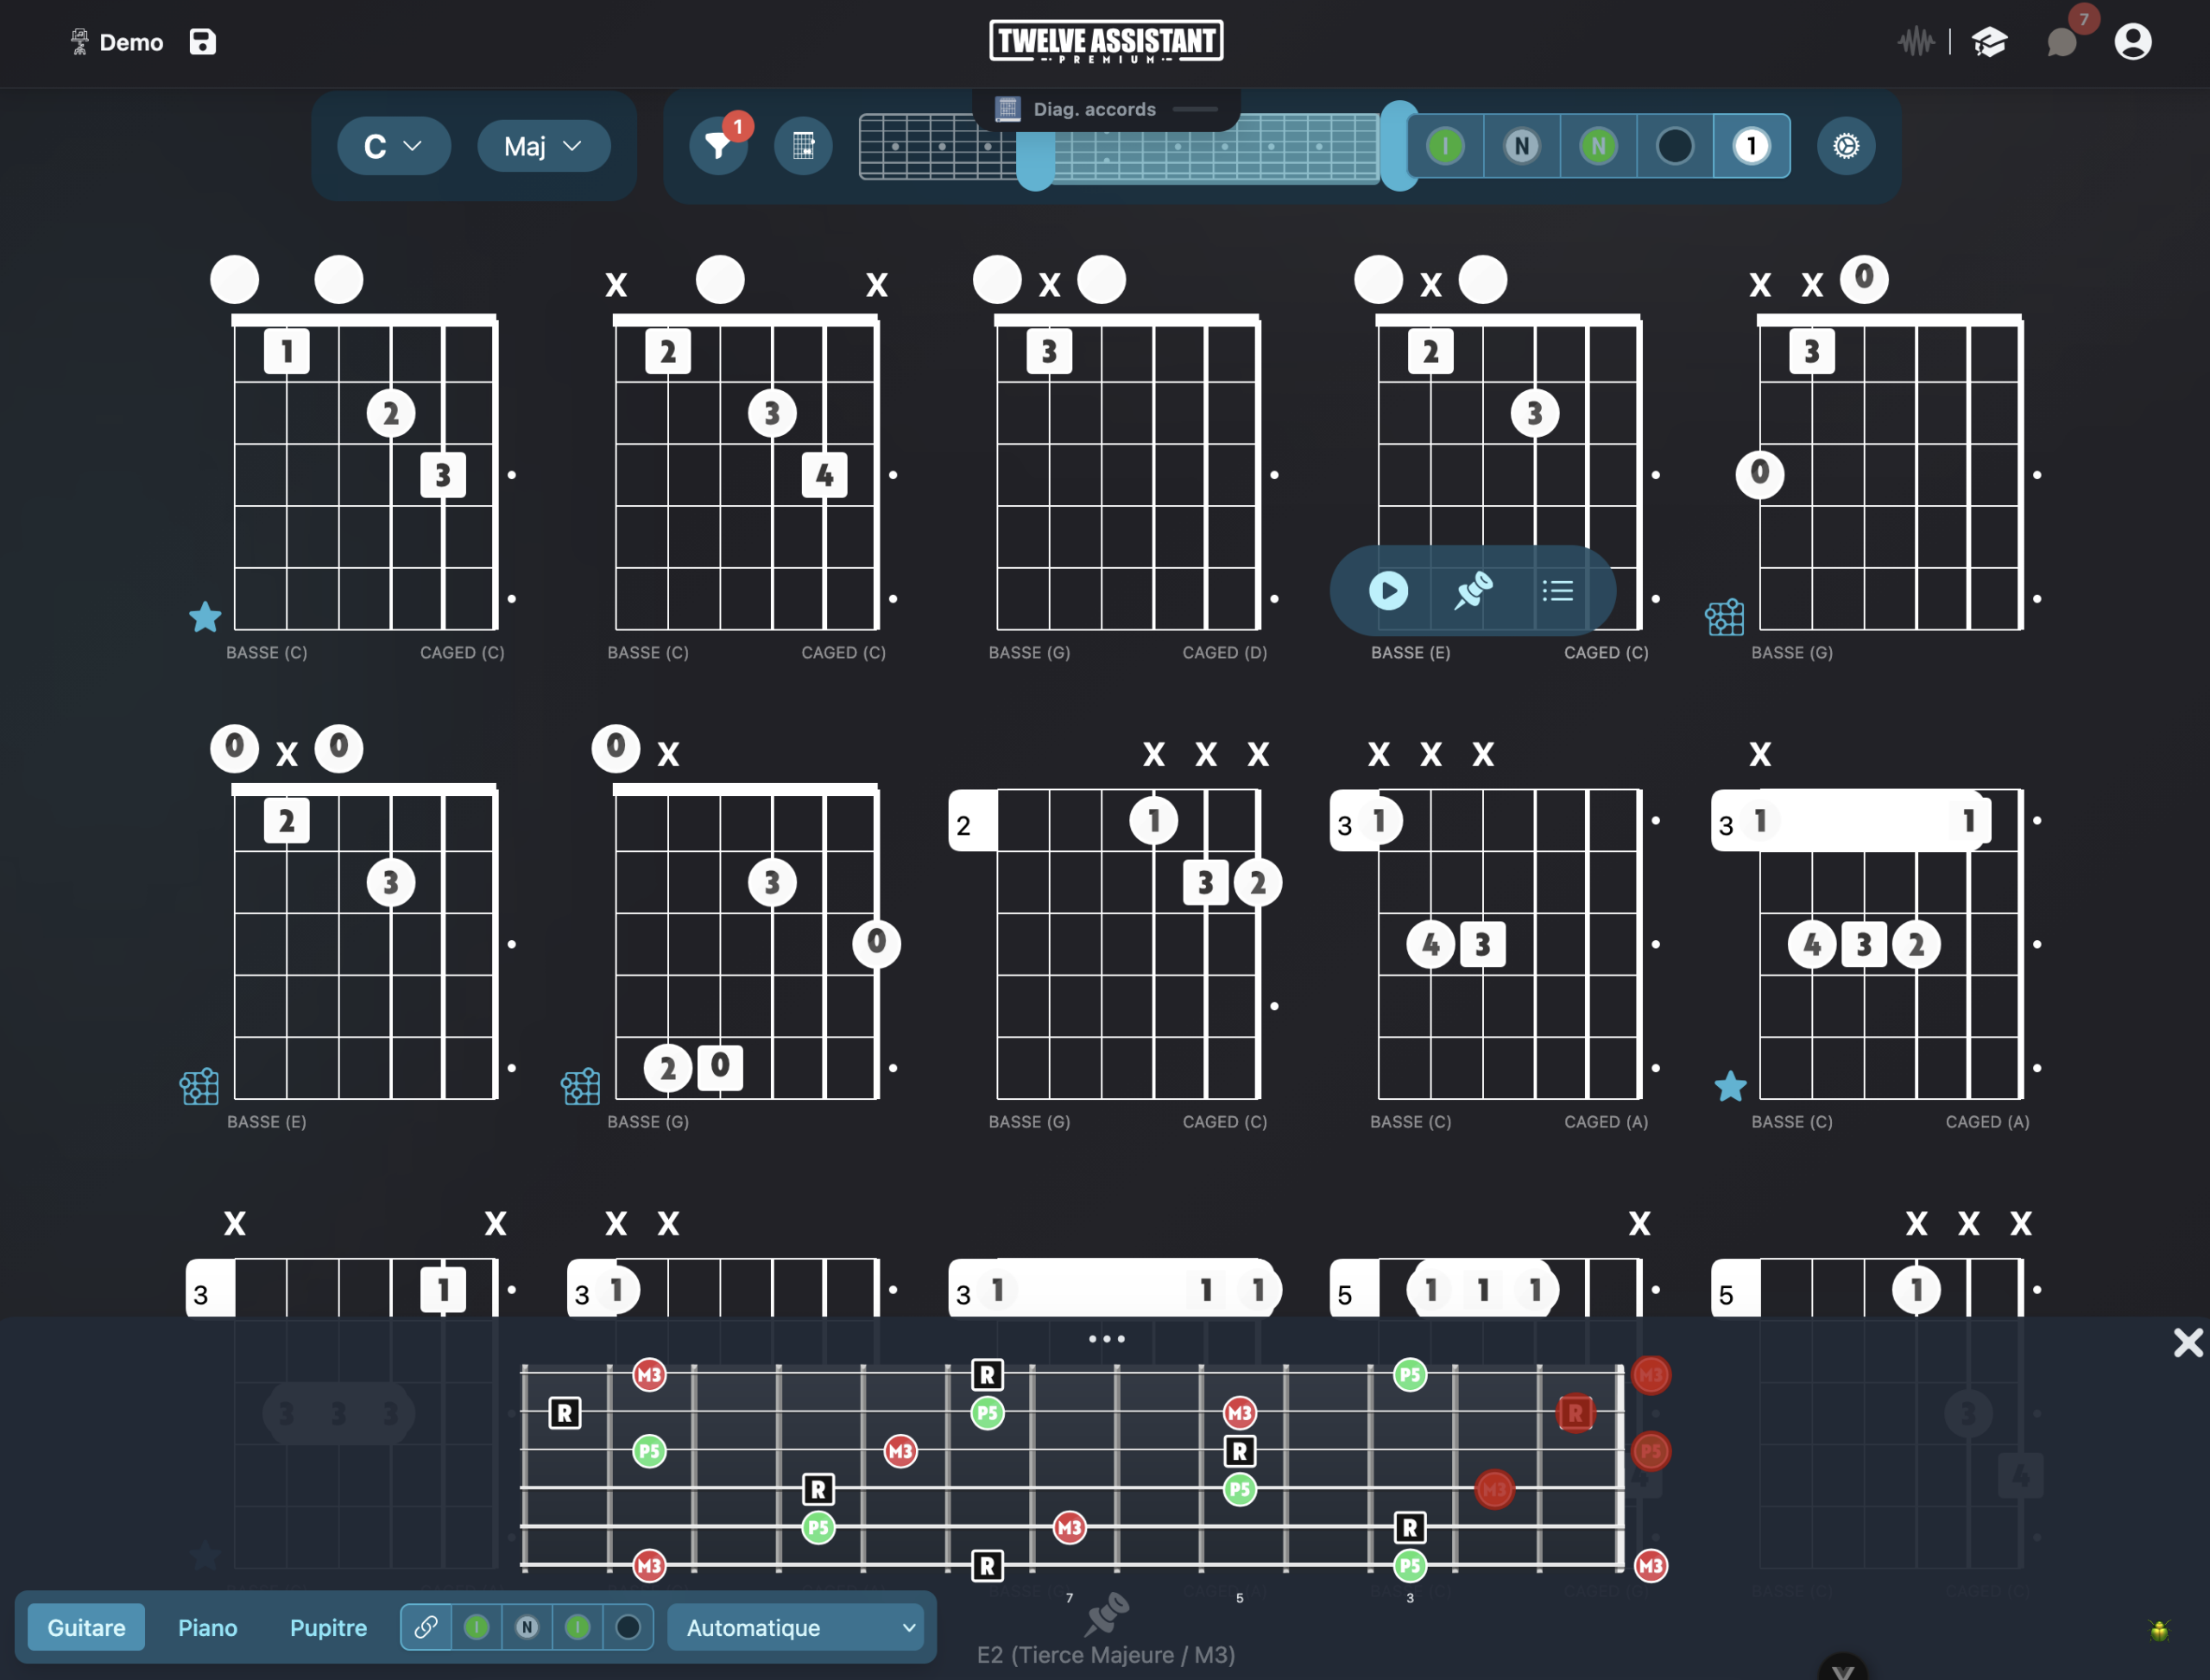Switch to Piano tab
2210x1680 pixels.
tap(207, 1627)
